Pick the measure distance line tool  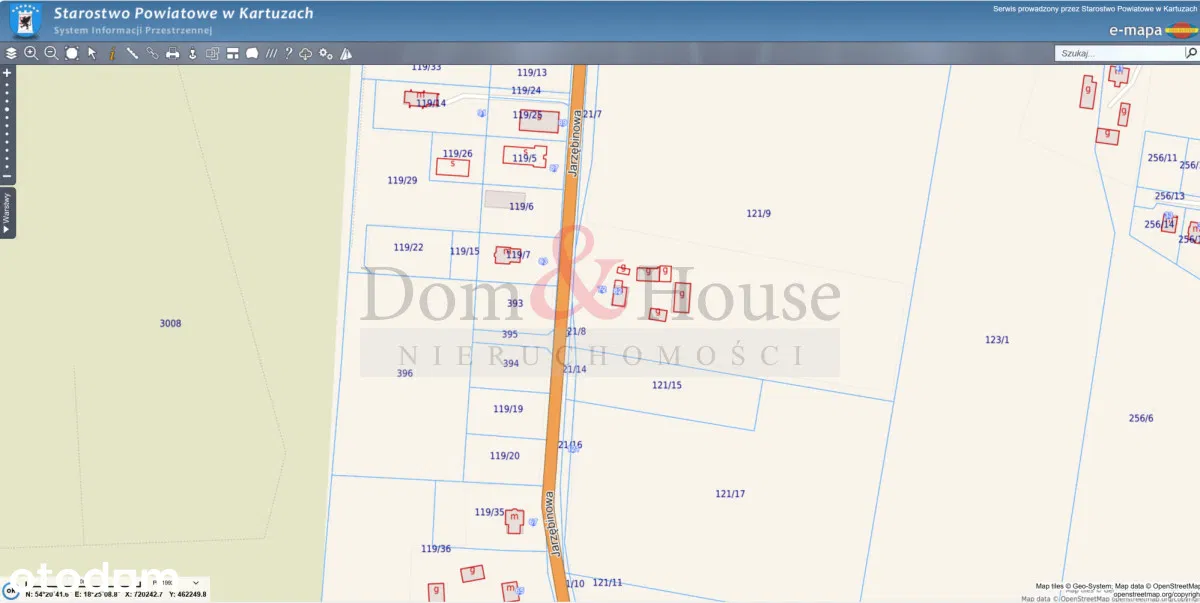click(x=132, y=53)
